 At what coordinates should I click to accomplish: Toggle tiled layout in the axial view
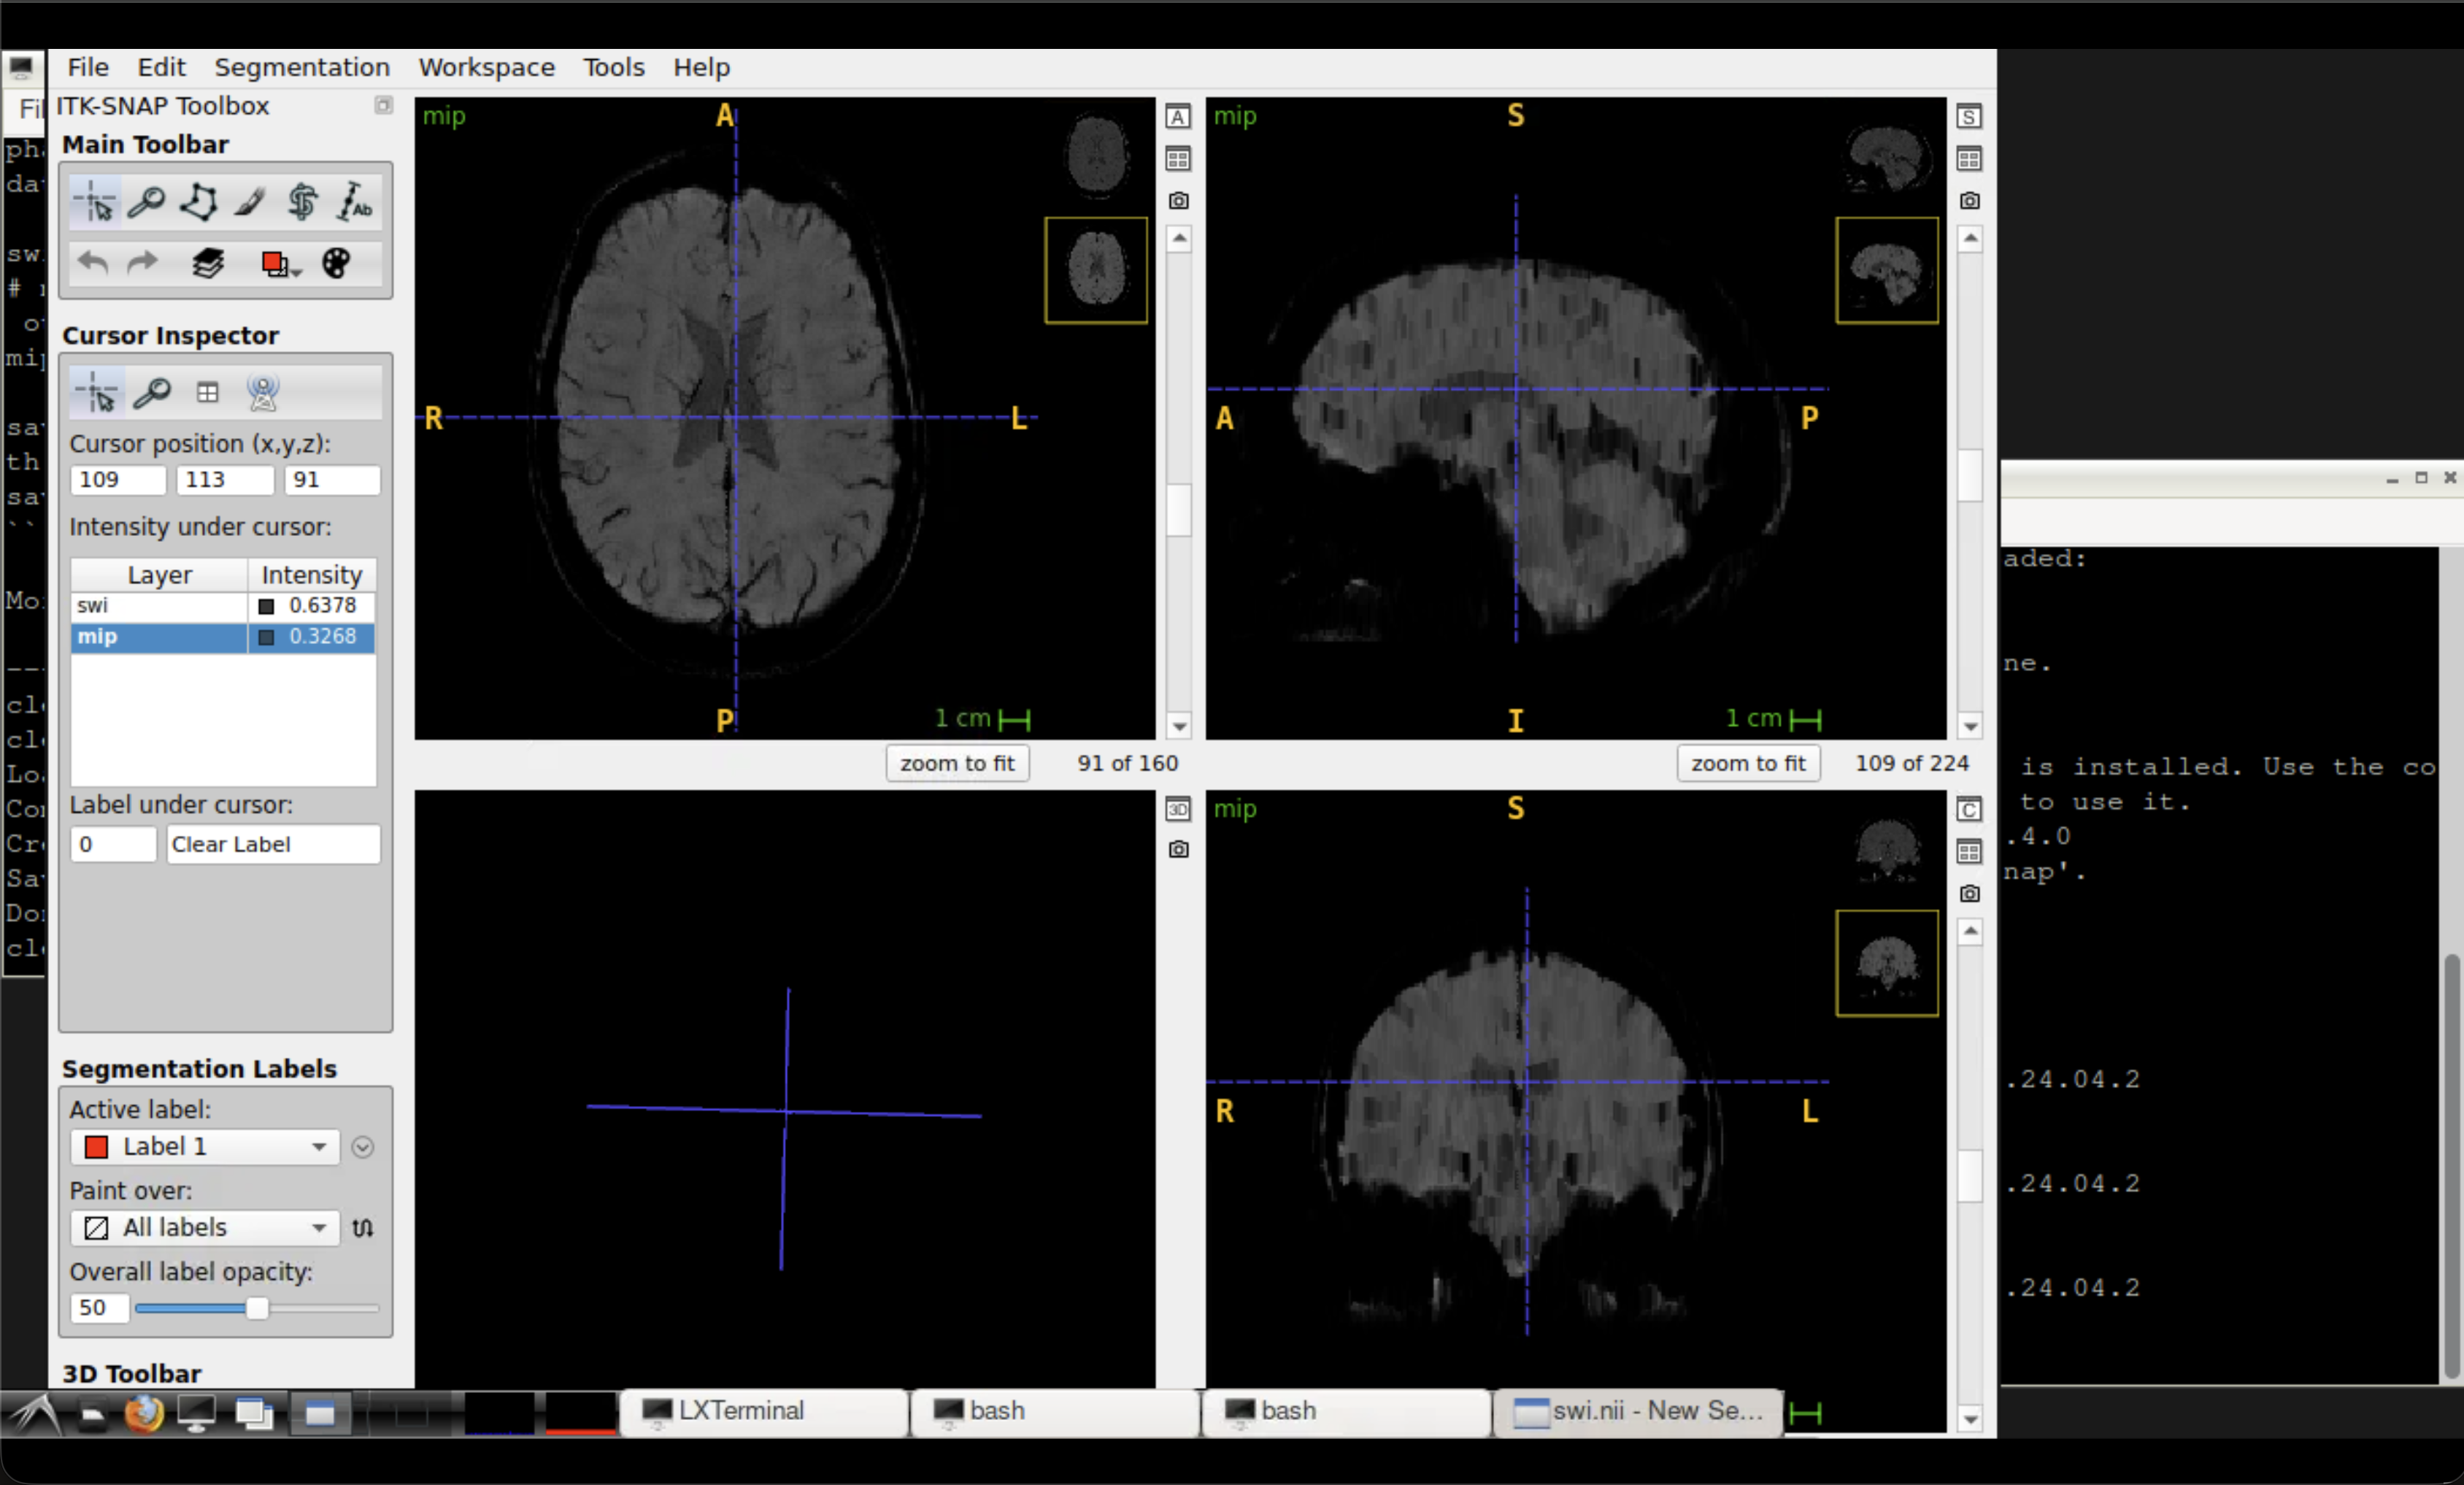tap(1178, 159)
